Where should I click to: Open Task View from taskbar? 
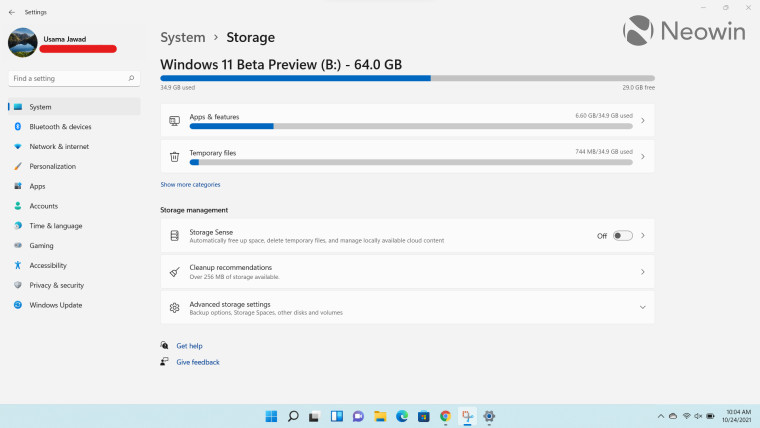click(x=315, y=416)
